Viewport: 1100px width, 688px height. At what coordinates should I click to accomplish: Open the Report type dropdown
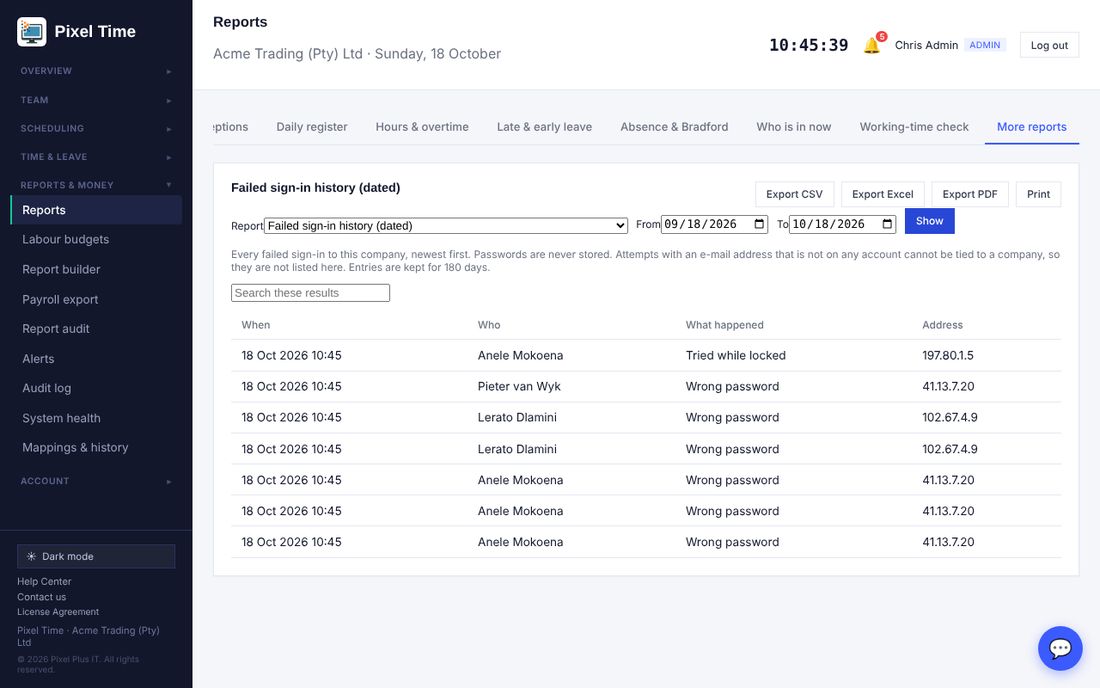(445, 225)
